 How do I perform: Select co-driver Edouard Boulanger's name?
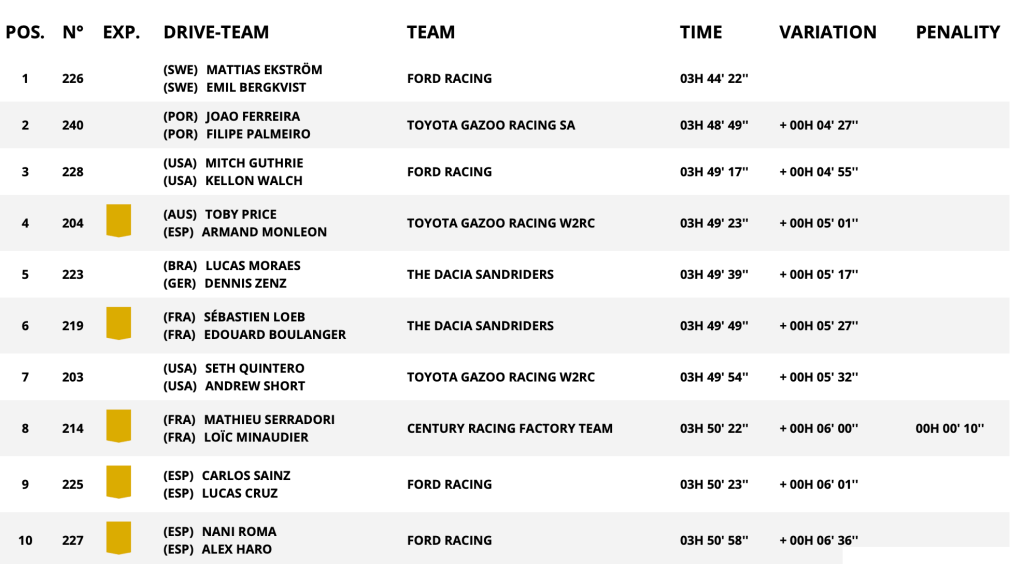pyautogui.click(x=275, y=334)
